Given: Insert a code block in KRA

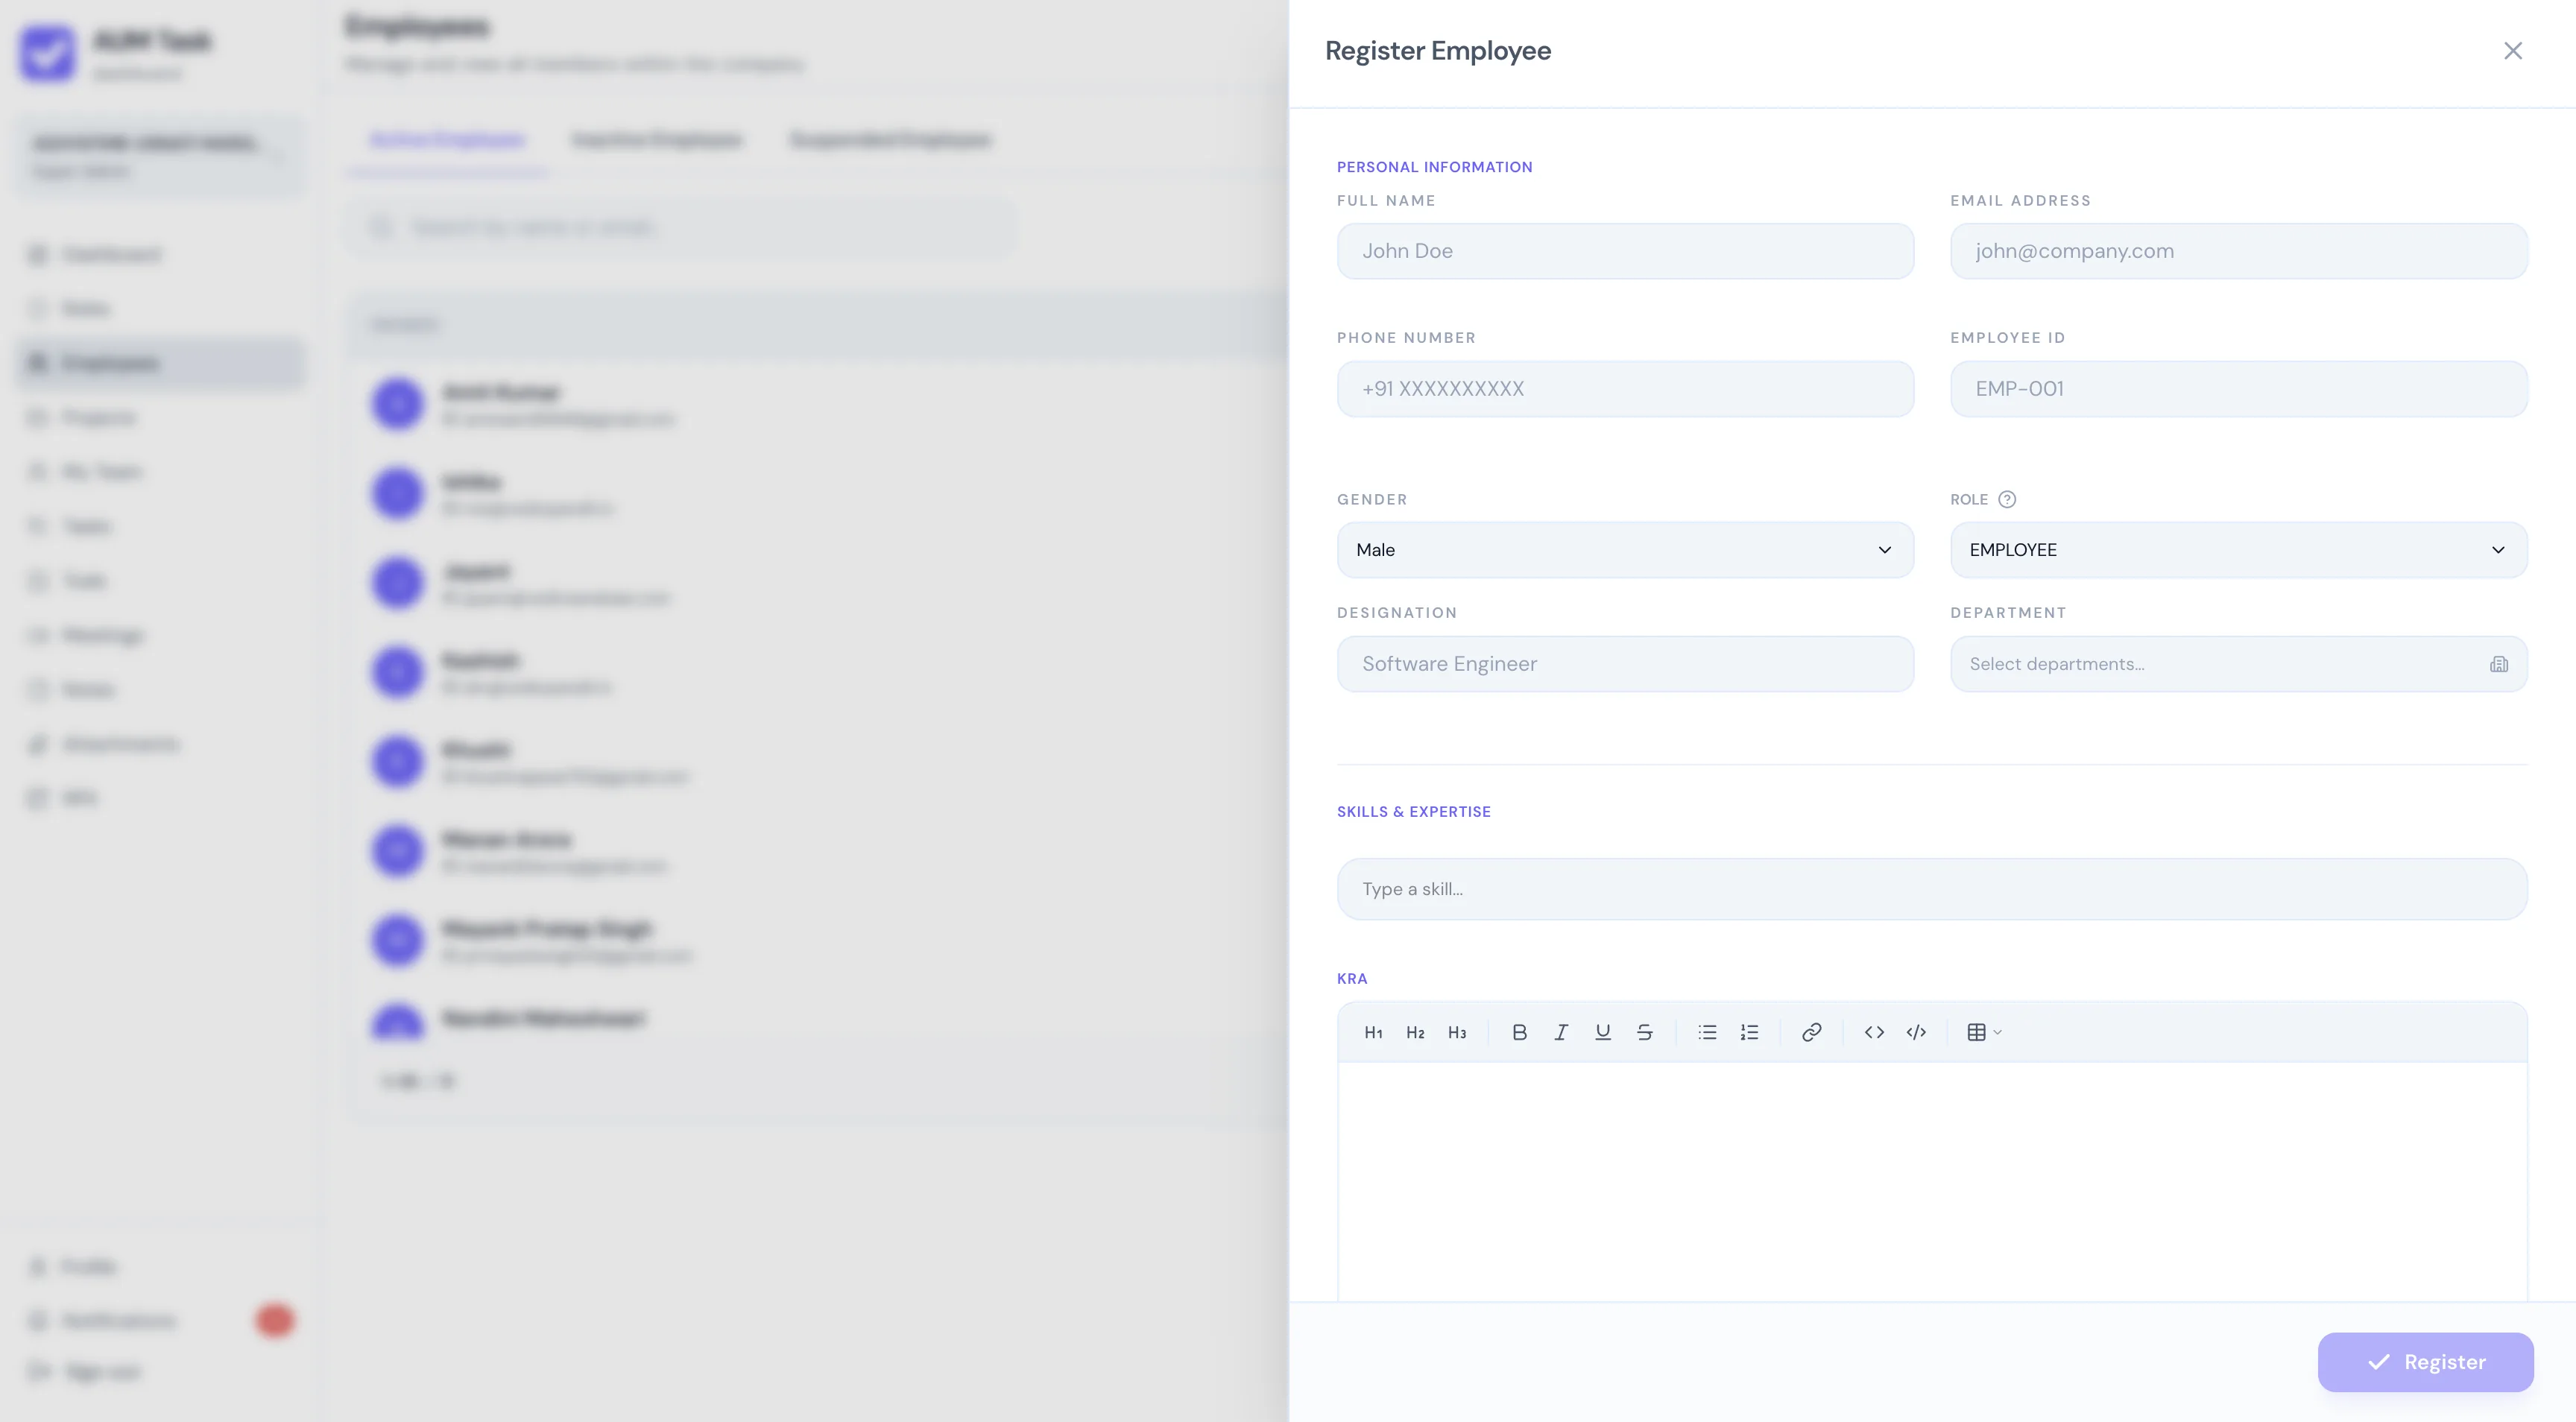Looking at the screenshot, I should tap(1916, 1032).
